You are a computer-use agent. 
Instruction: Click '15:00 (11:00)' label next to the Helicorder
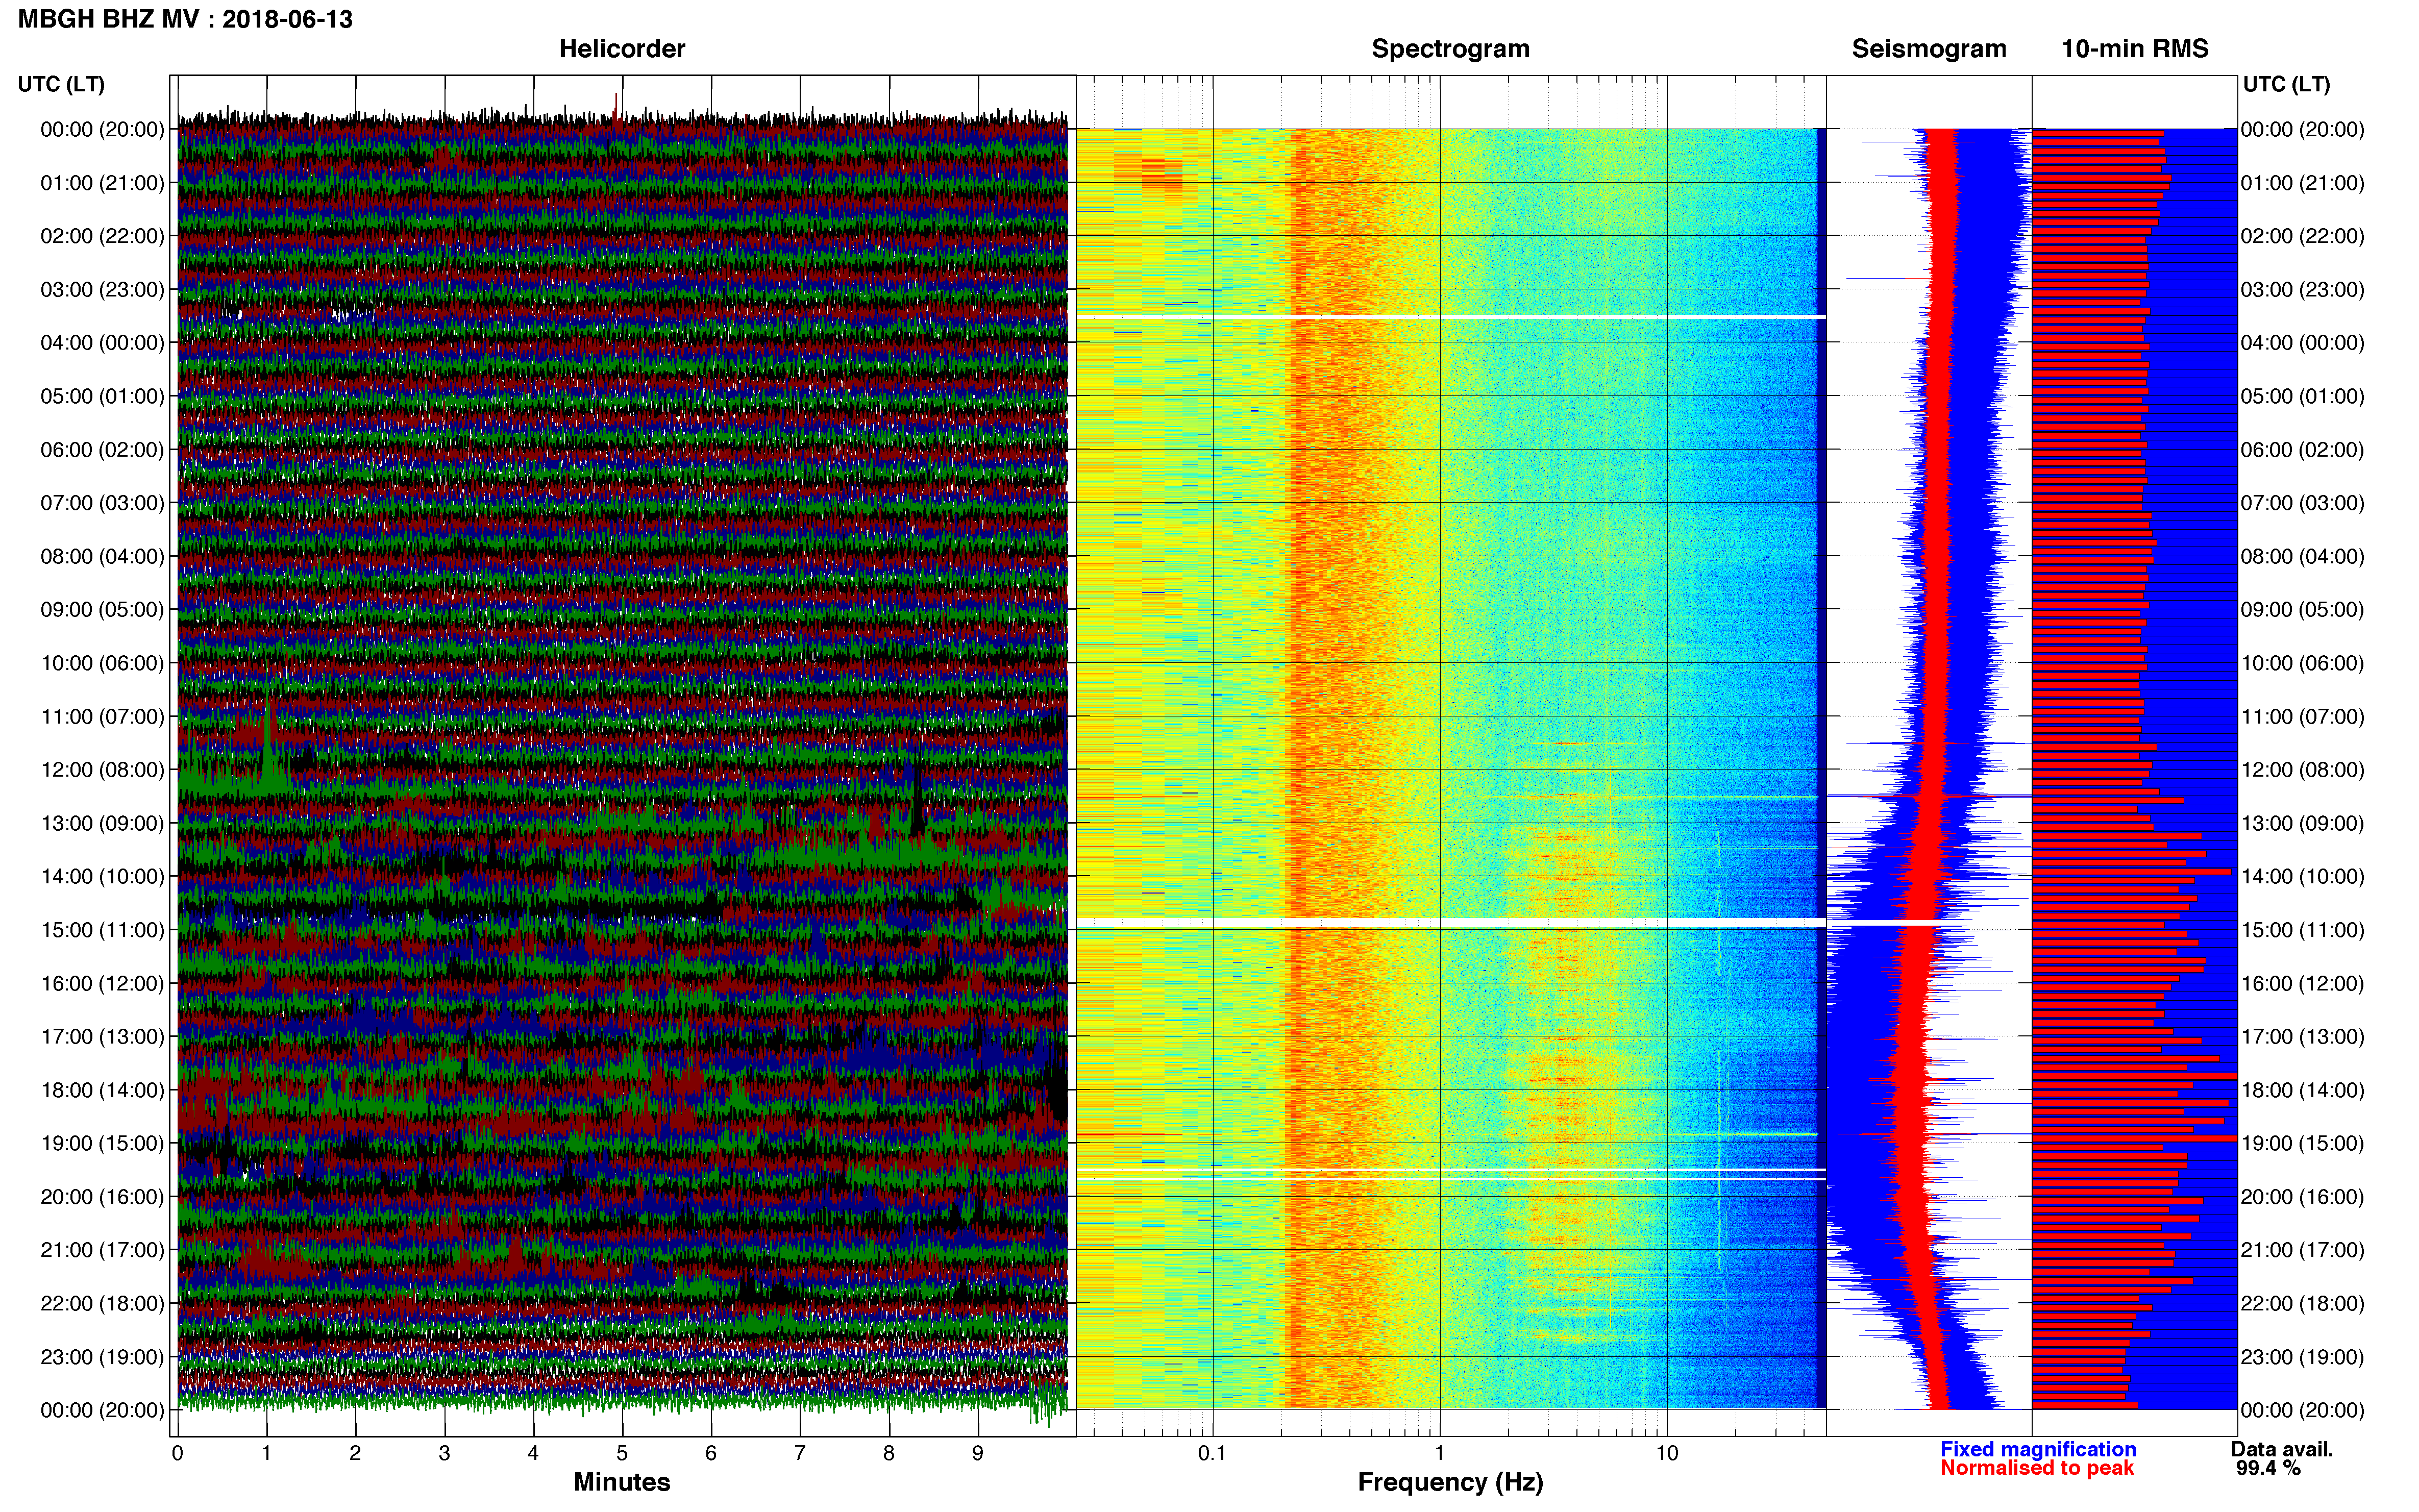pyautogui.click(x=102, y=930)
